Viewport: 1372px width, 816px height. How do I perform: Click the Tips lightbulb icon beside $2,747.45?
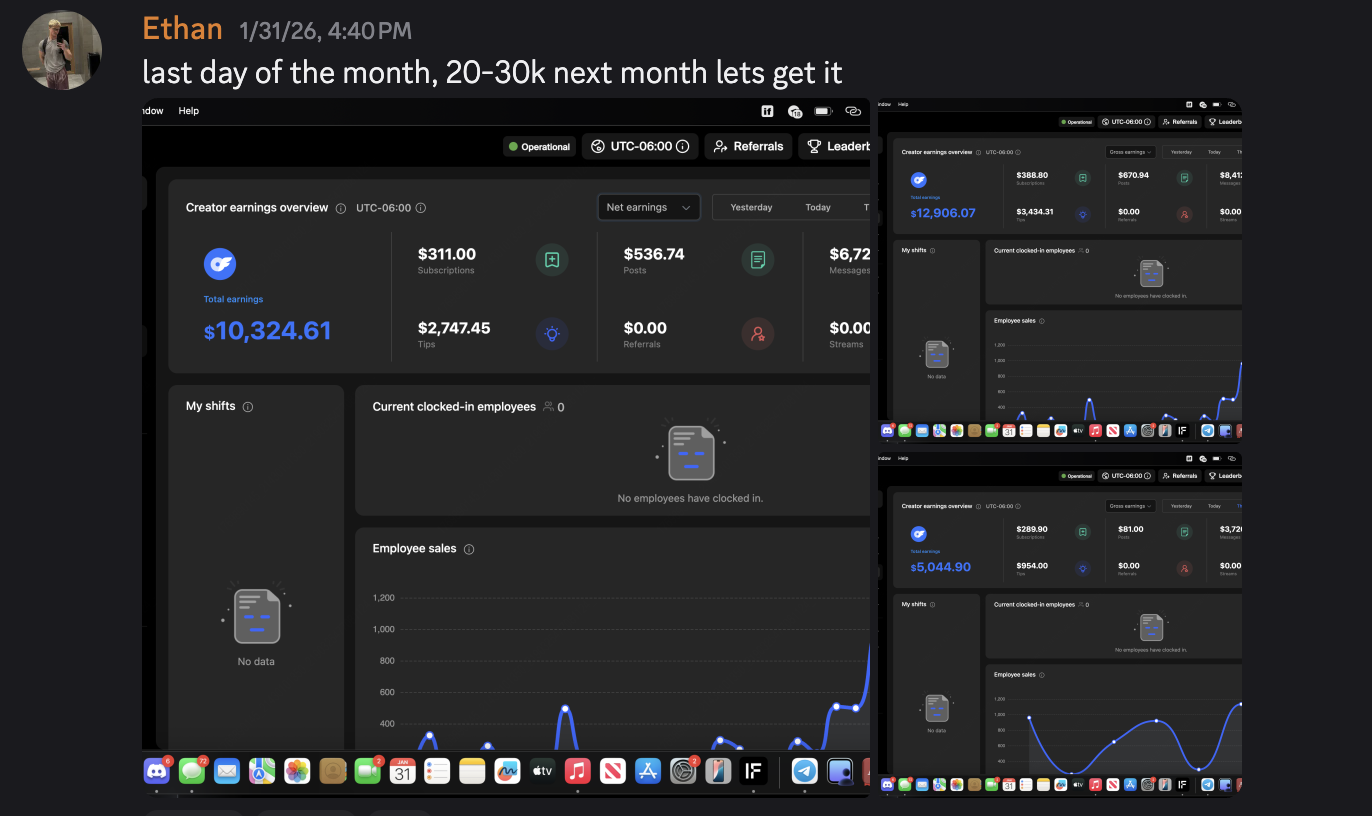point(551,334)
